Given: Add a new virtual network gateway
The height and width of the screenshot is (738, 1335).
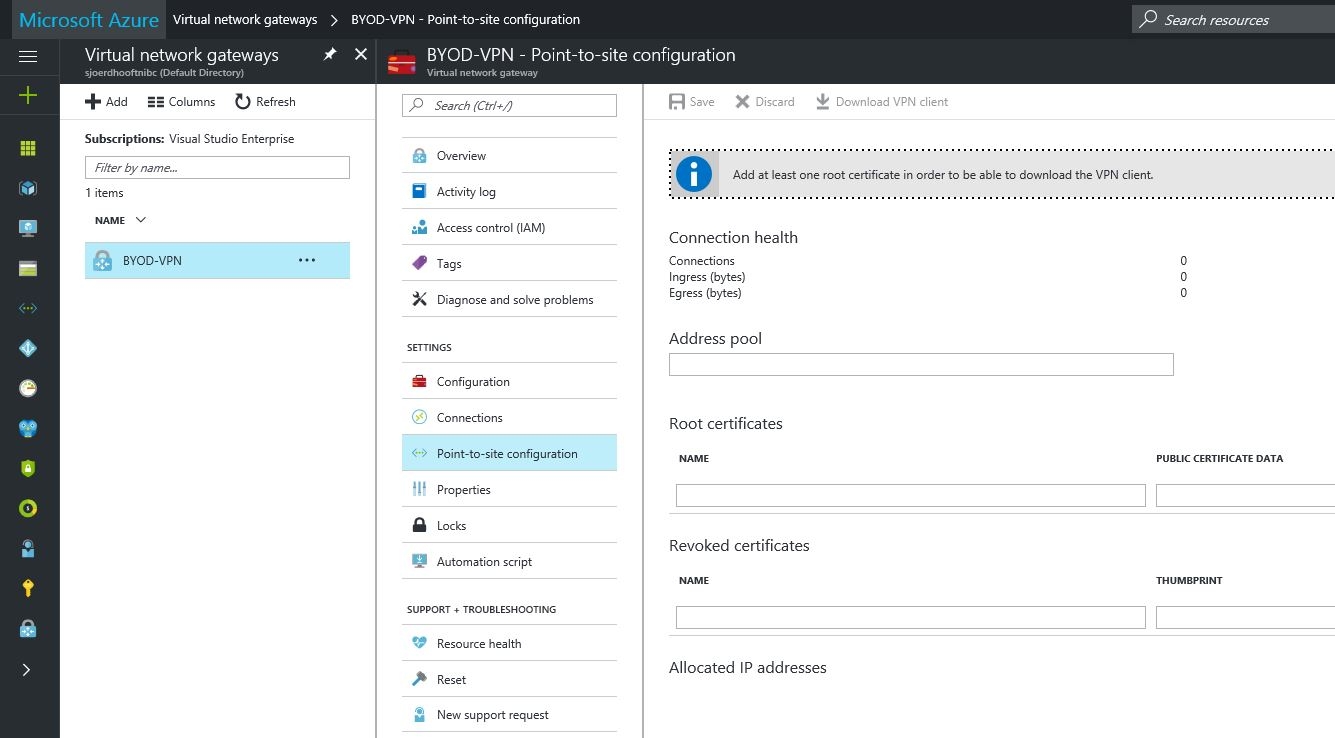Looking at the screenshot, I should pos(106,101).
